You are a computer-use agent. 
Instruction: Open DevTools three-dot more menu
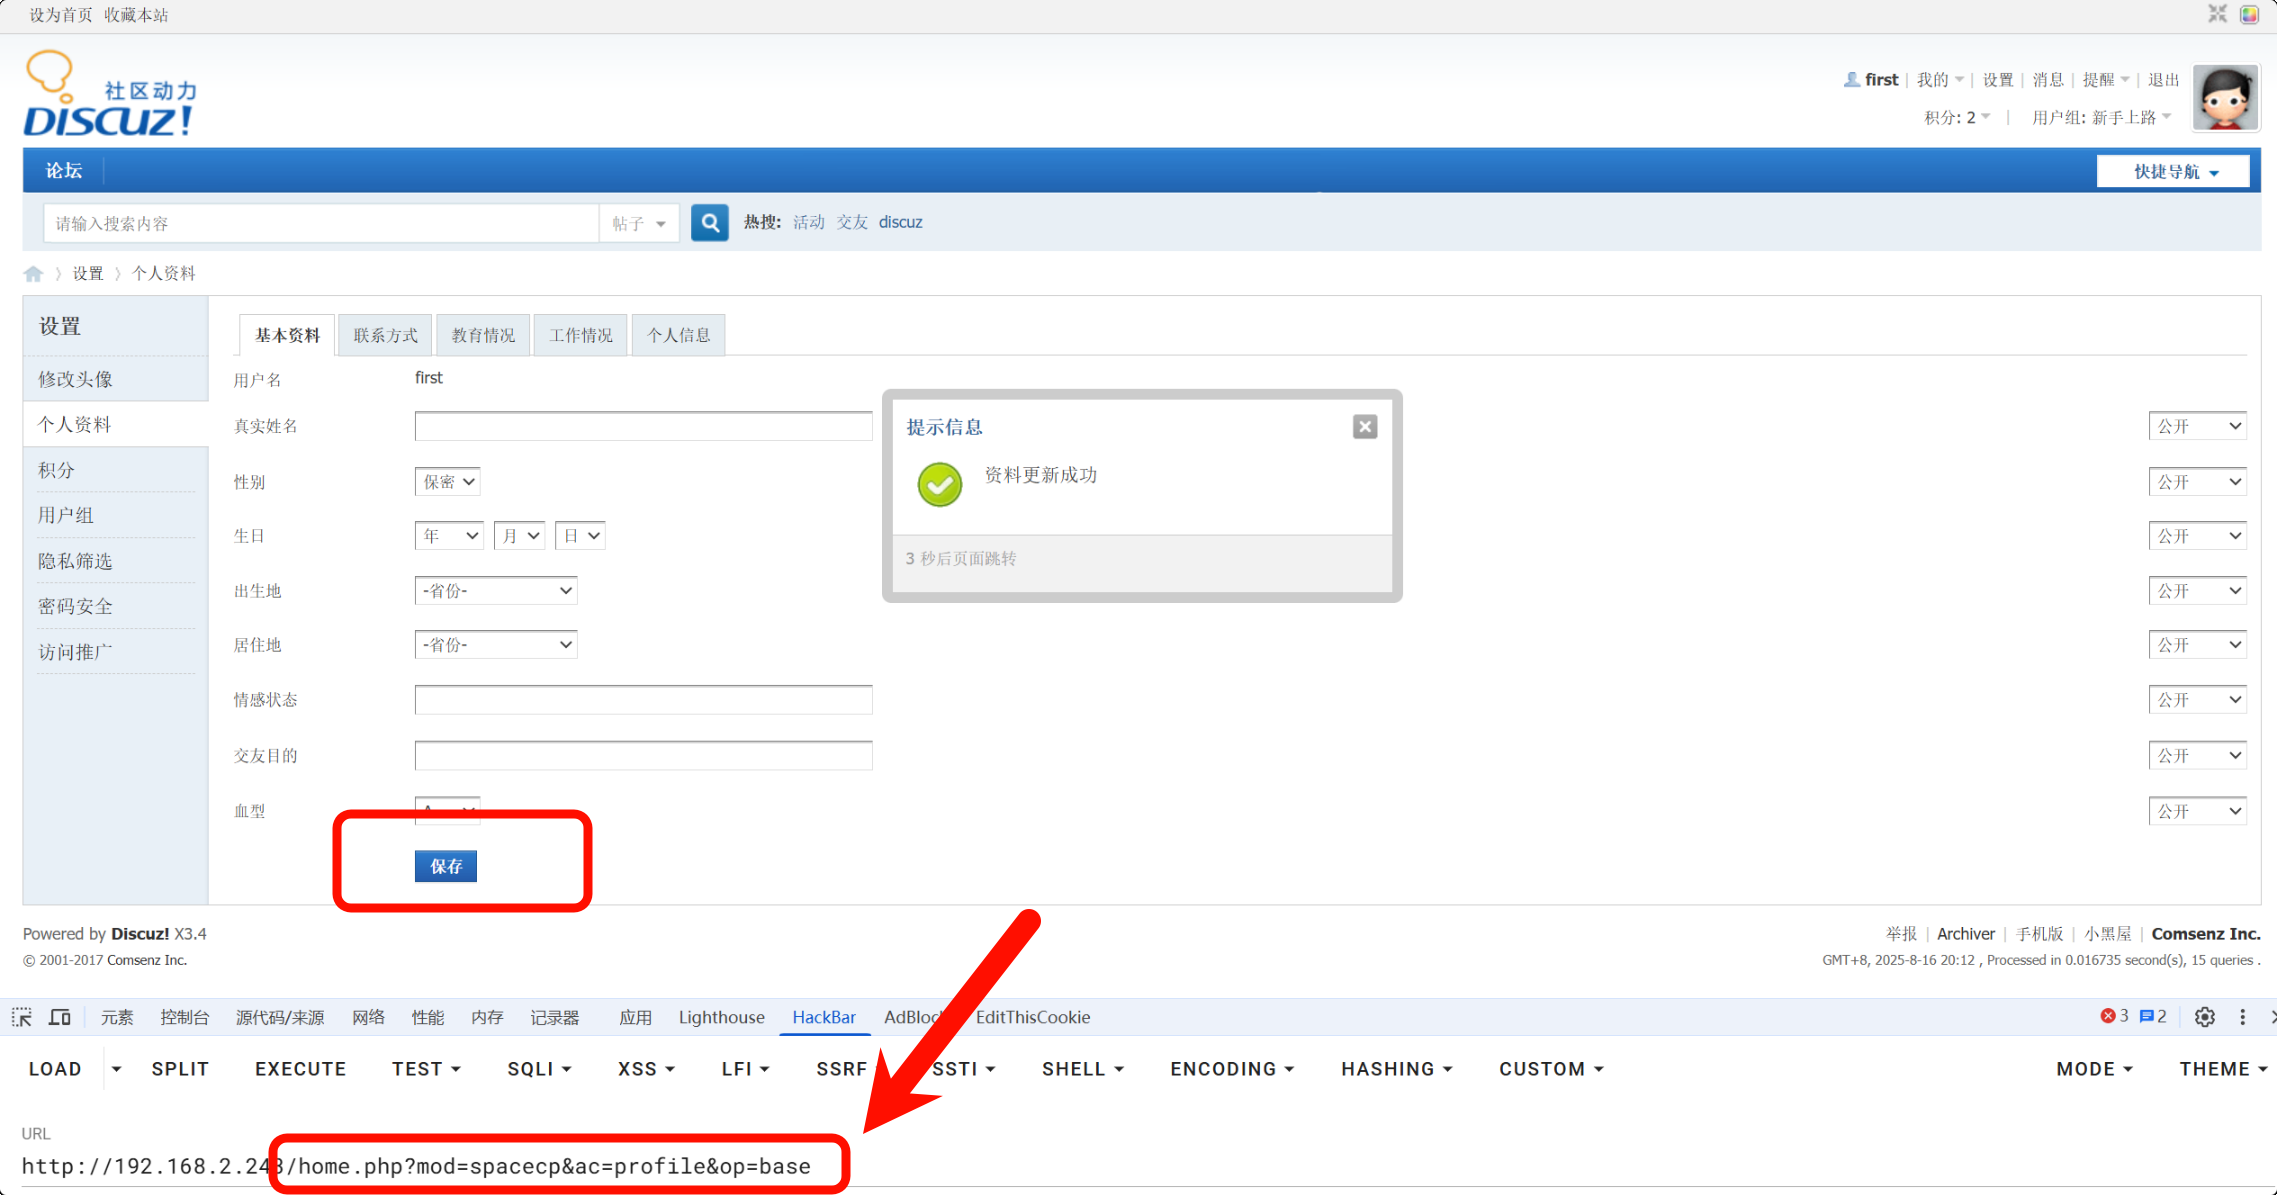2242,1017
